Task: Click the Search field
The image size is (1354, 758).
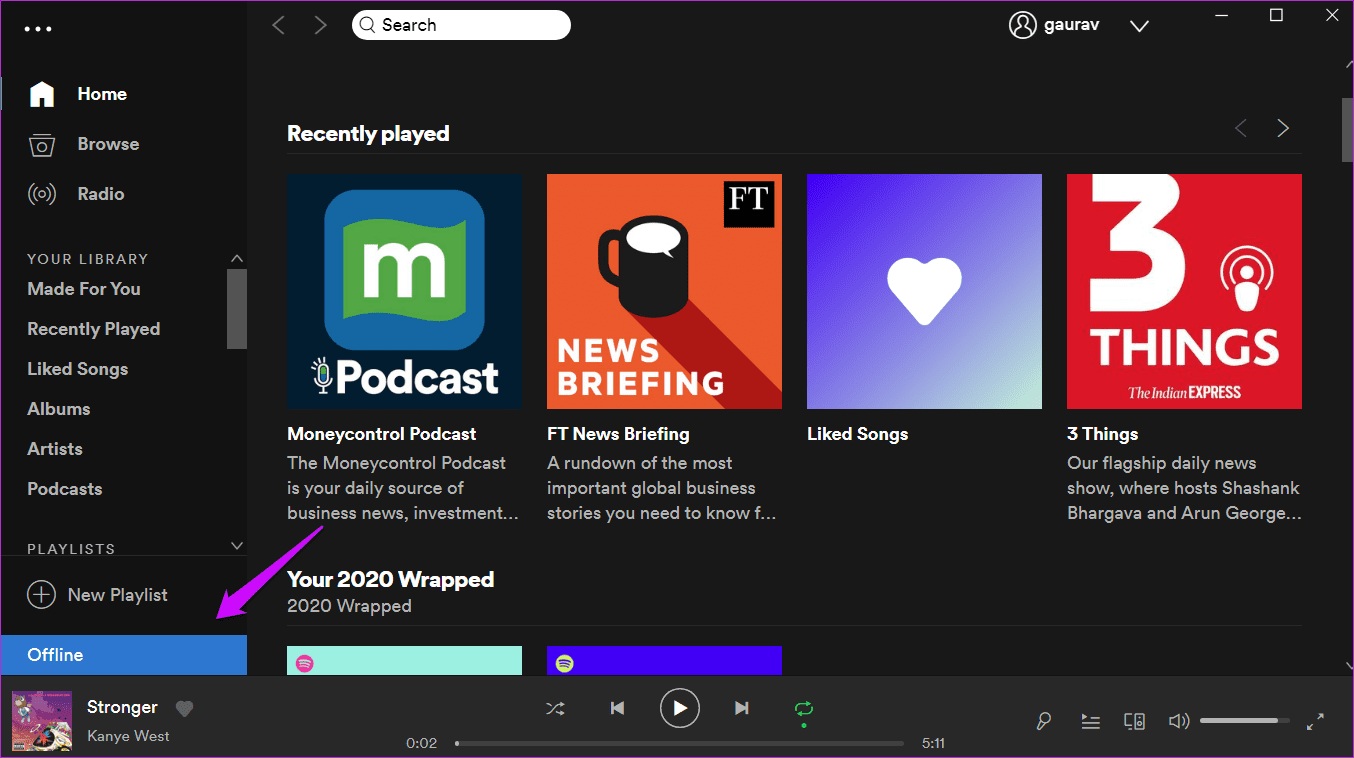Action: [x=461, y=25]
